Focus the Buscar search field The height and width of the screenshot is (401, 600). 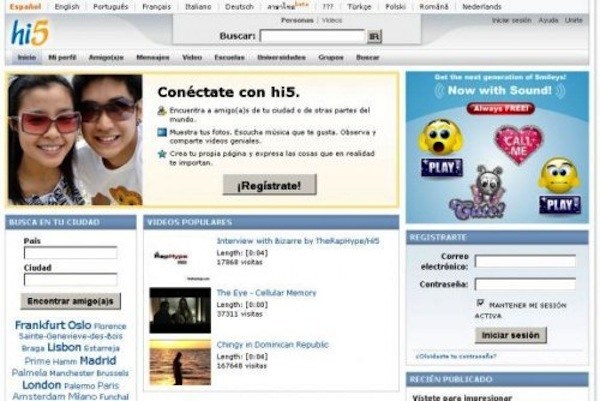(312, 36)
